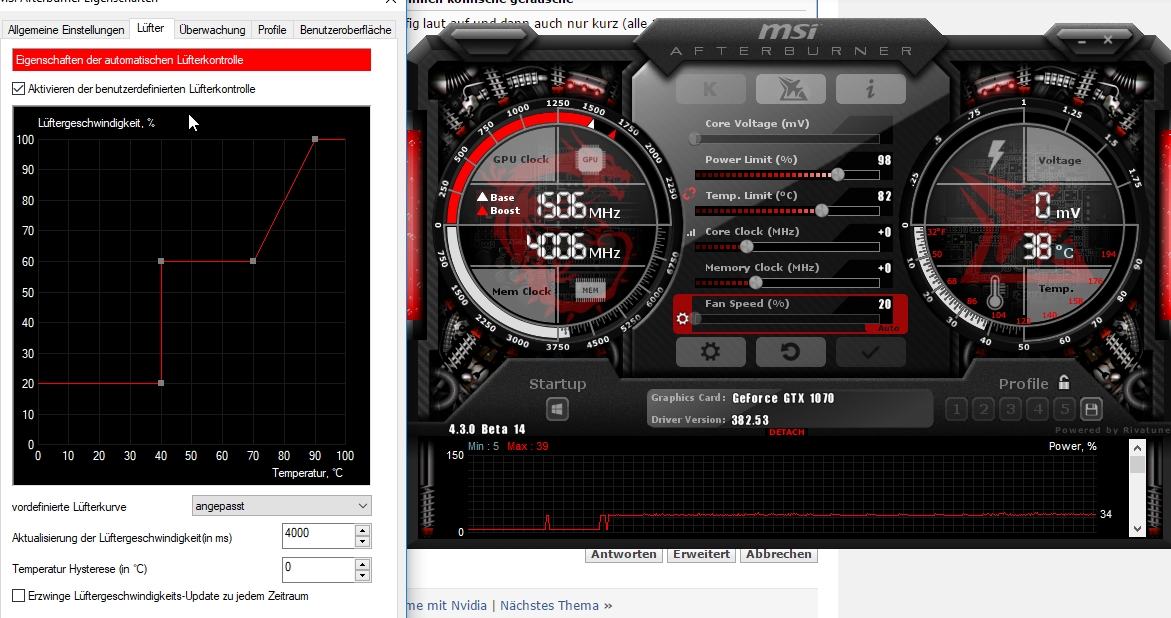Decrease the Aktualisierung der Lüftergeschwindigkeit value with down arrow

pyautogui.click(x=362, y=542)
